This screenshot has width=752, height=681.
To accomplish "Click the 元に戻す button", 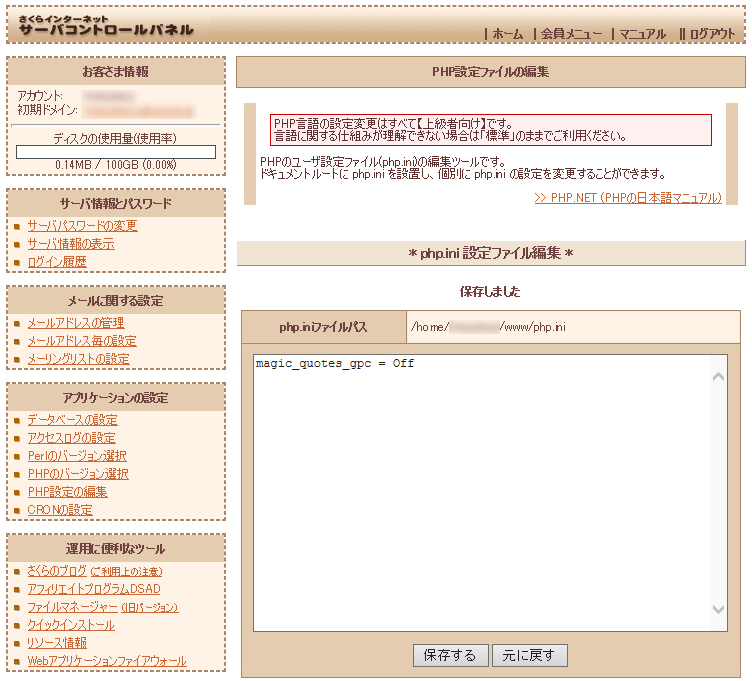I will pyautogui.click(x=530, y=656).
